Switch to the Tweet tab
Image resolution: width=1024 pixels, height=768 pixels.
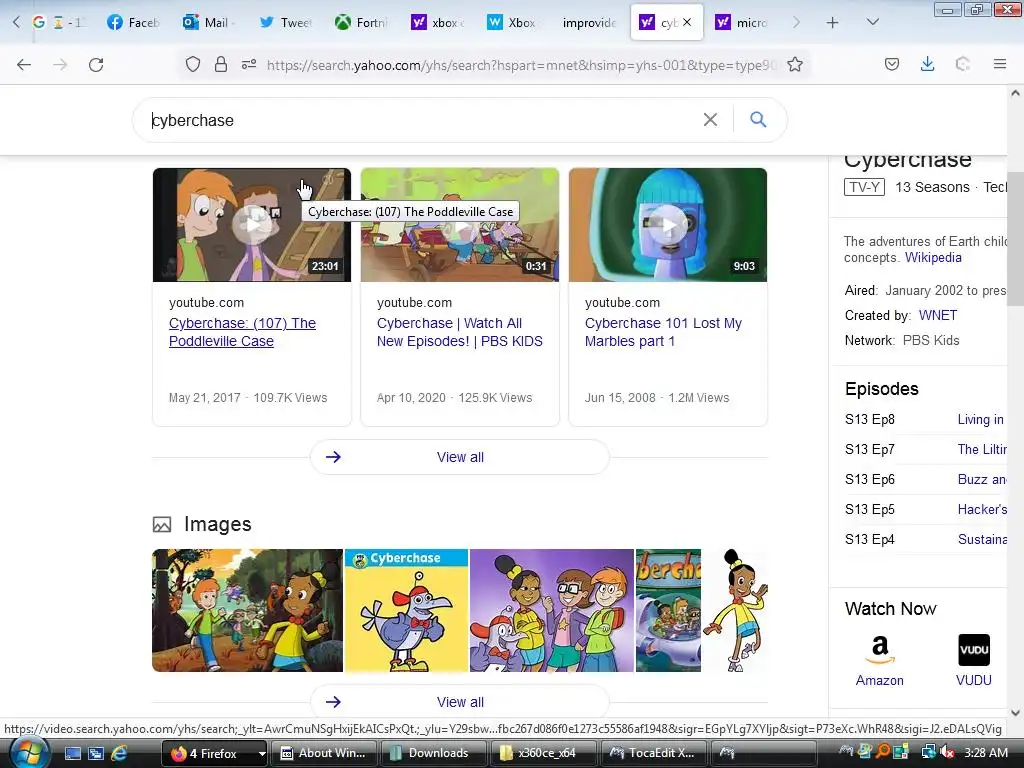pyautogui.click(x=286, y=23)
